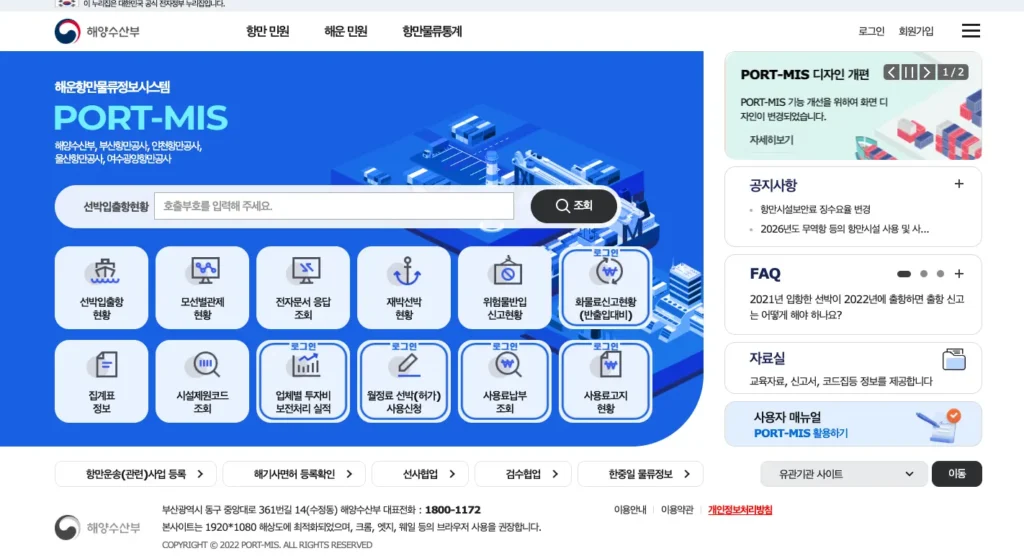Open 자료실 folder icon

coord(954,359)
